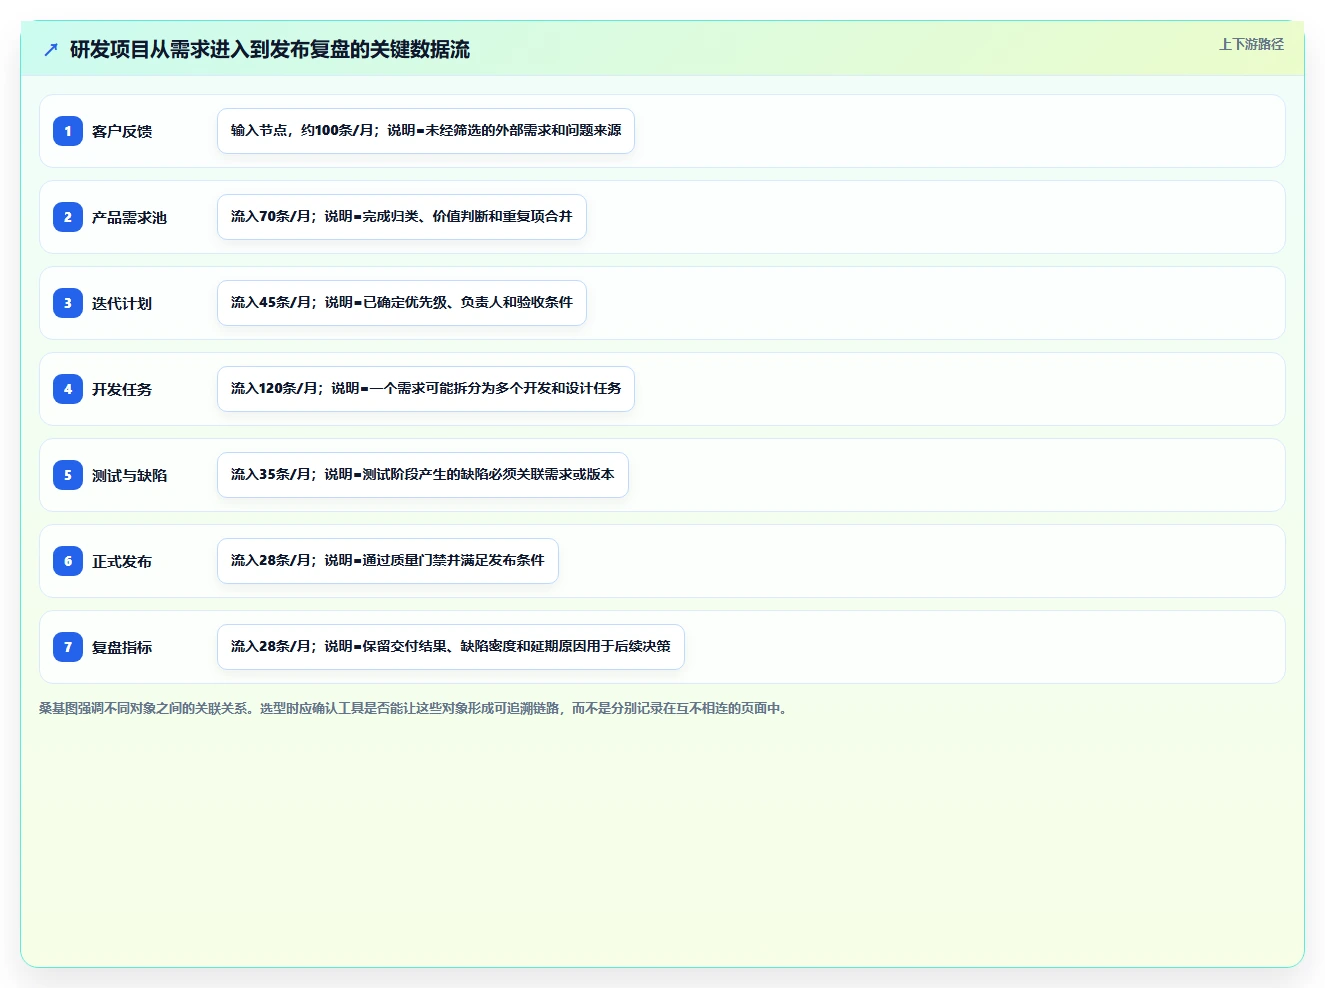Click step number badge 3
Image resolution: width=1325 pixels, height=988 pixels.
click(x=68, y=303)
